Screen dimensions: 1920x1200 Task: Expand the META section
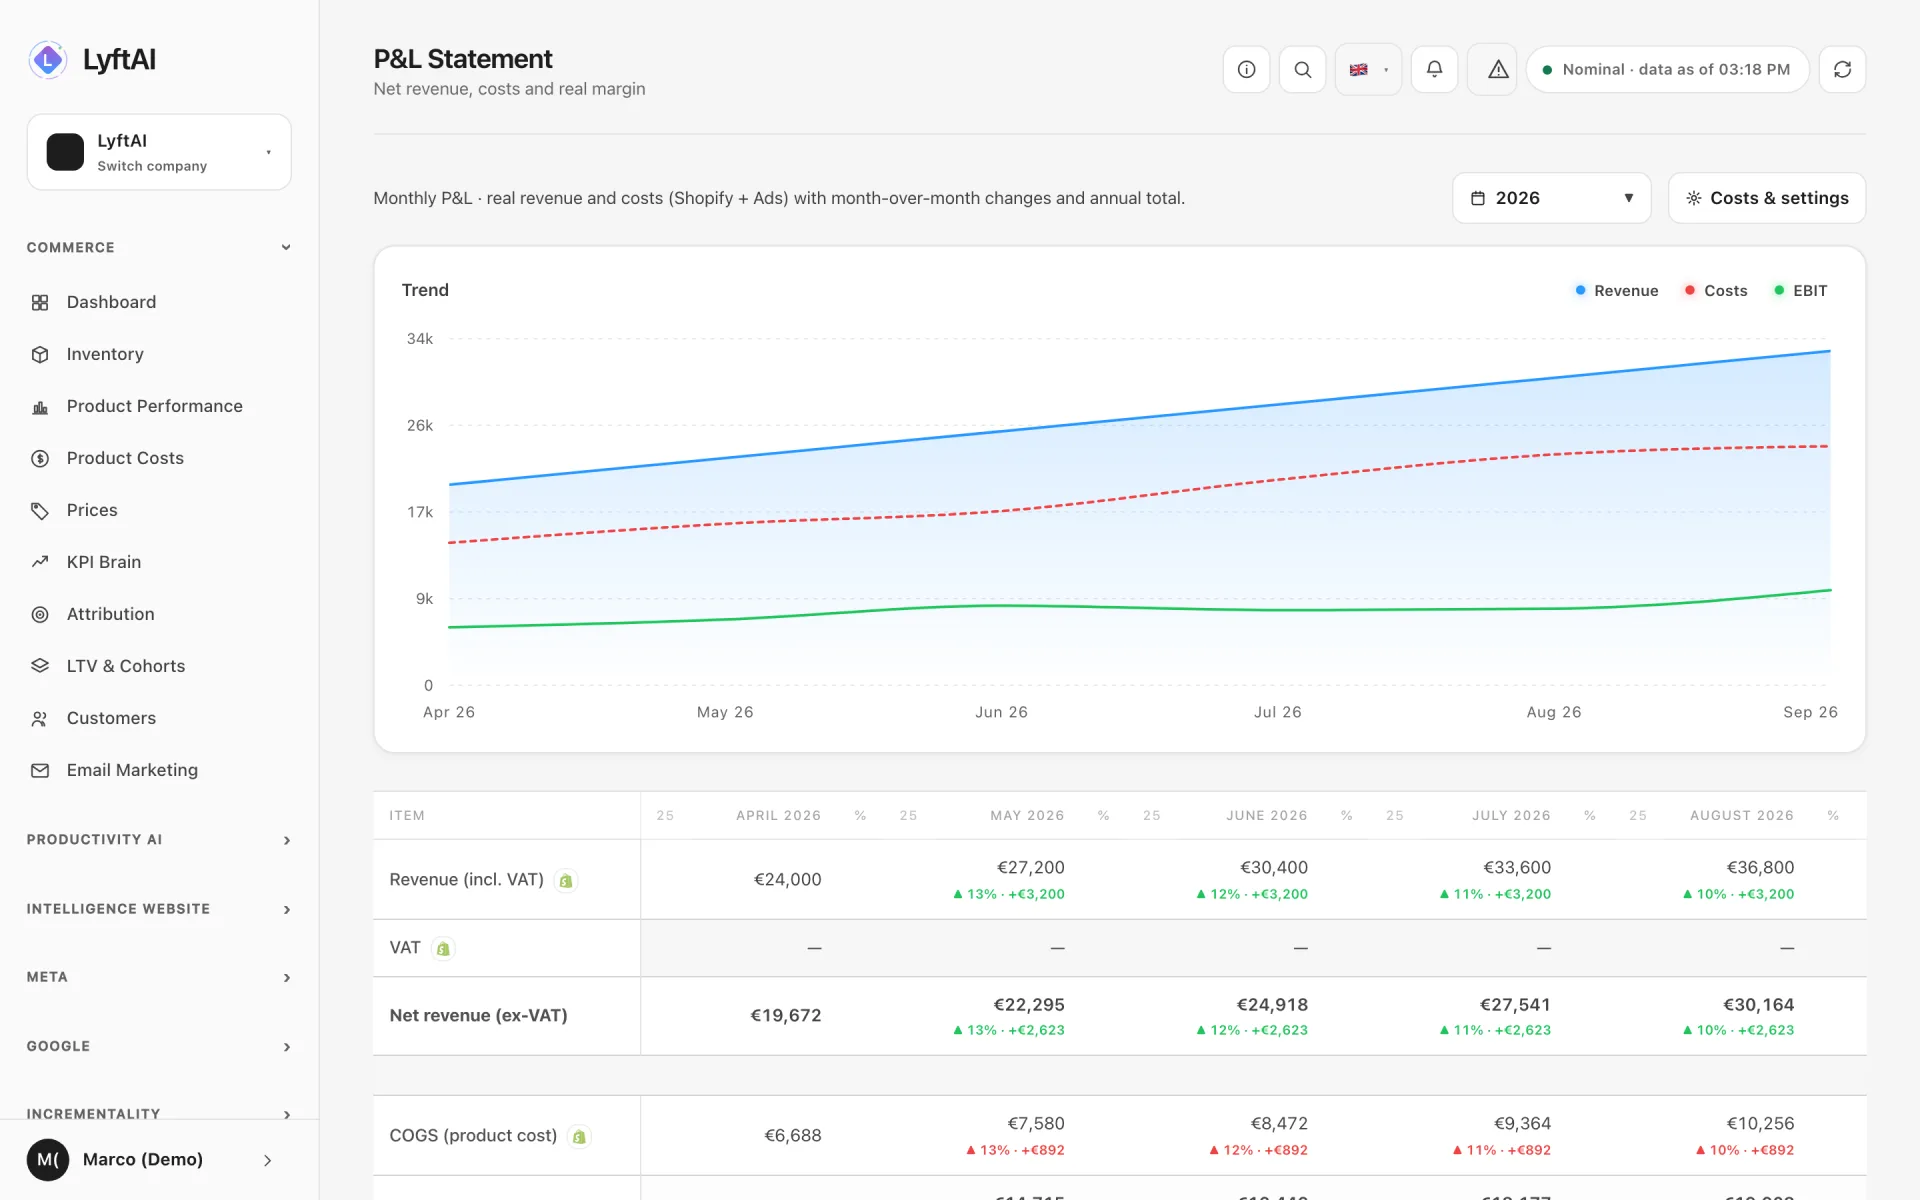coord(159,977)
